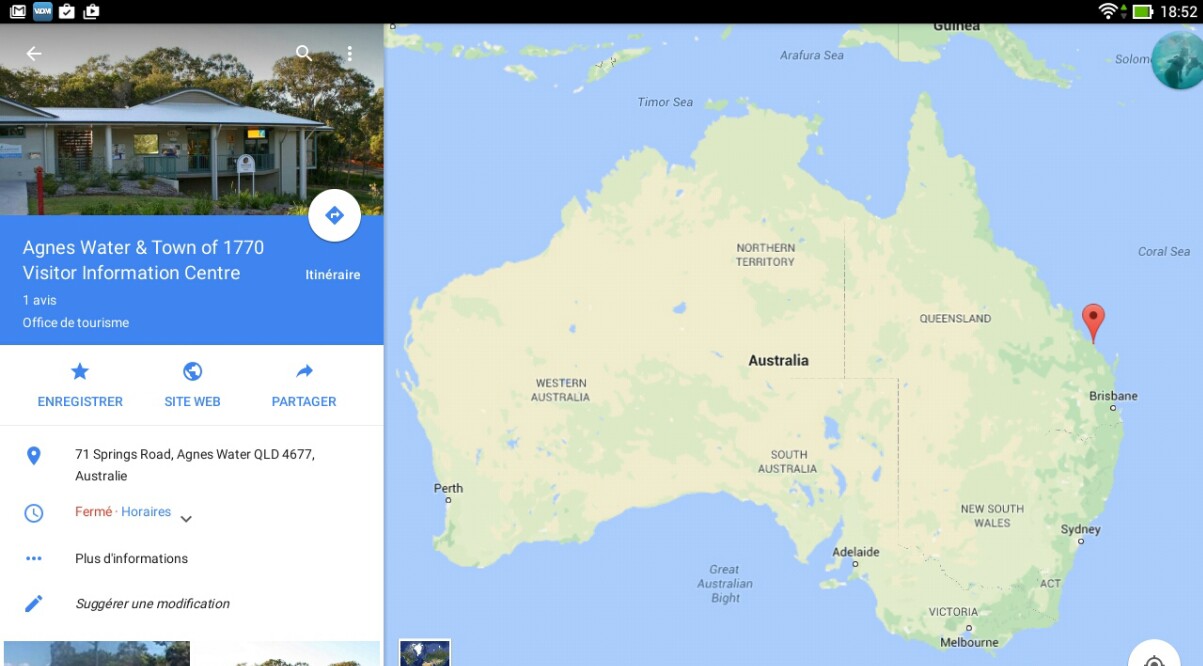1203x666 pixels.
Task: Toggle satellite layer thumbnail
Action: point(425,653)
